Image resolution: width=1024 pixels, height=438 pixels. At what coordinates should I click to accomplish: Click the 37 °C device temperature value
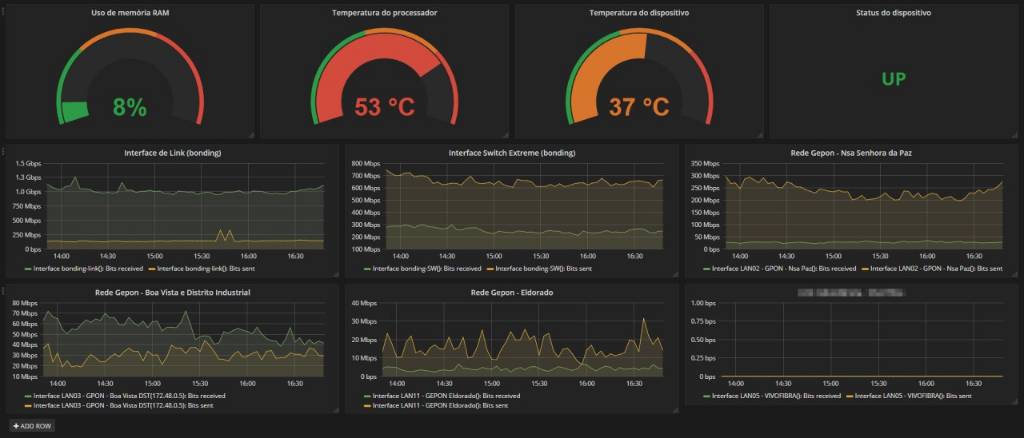[639, 106]
